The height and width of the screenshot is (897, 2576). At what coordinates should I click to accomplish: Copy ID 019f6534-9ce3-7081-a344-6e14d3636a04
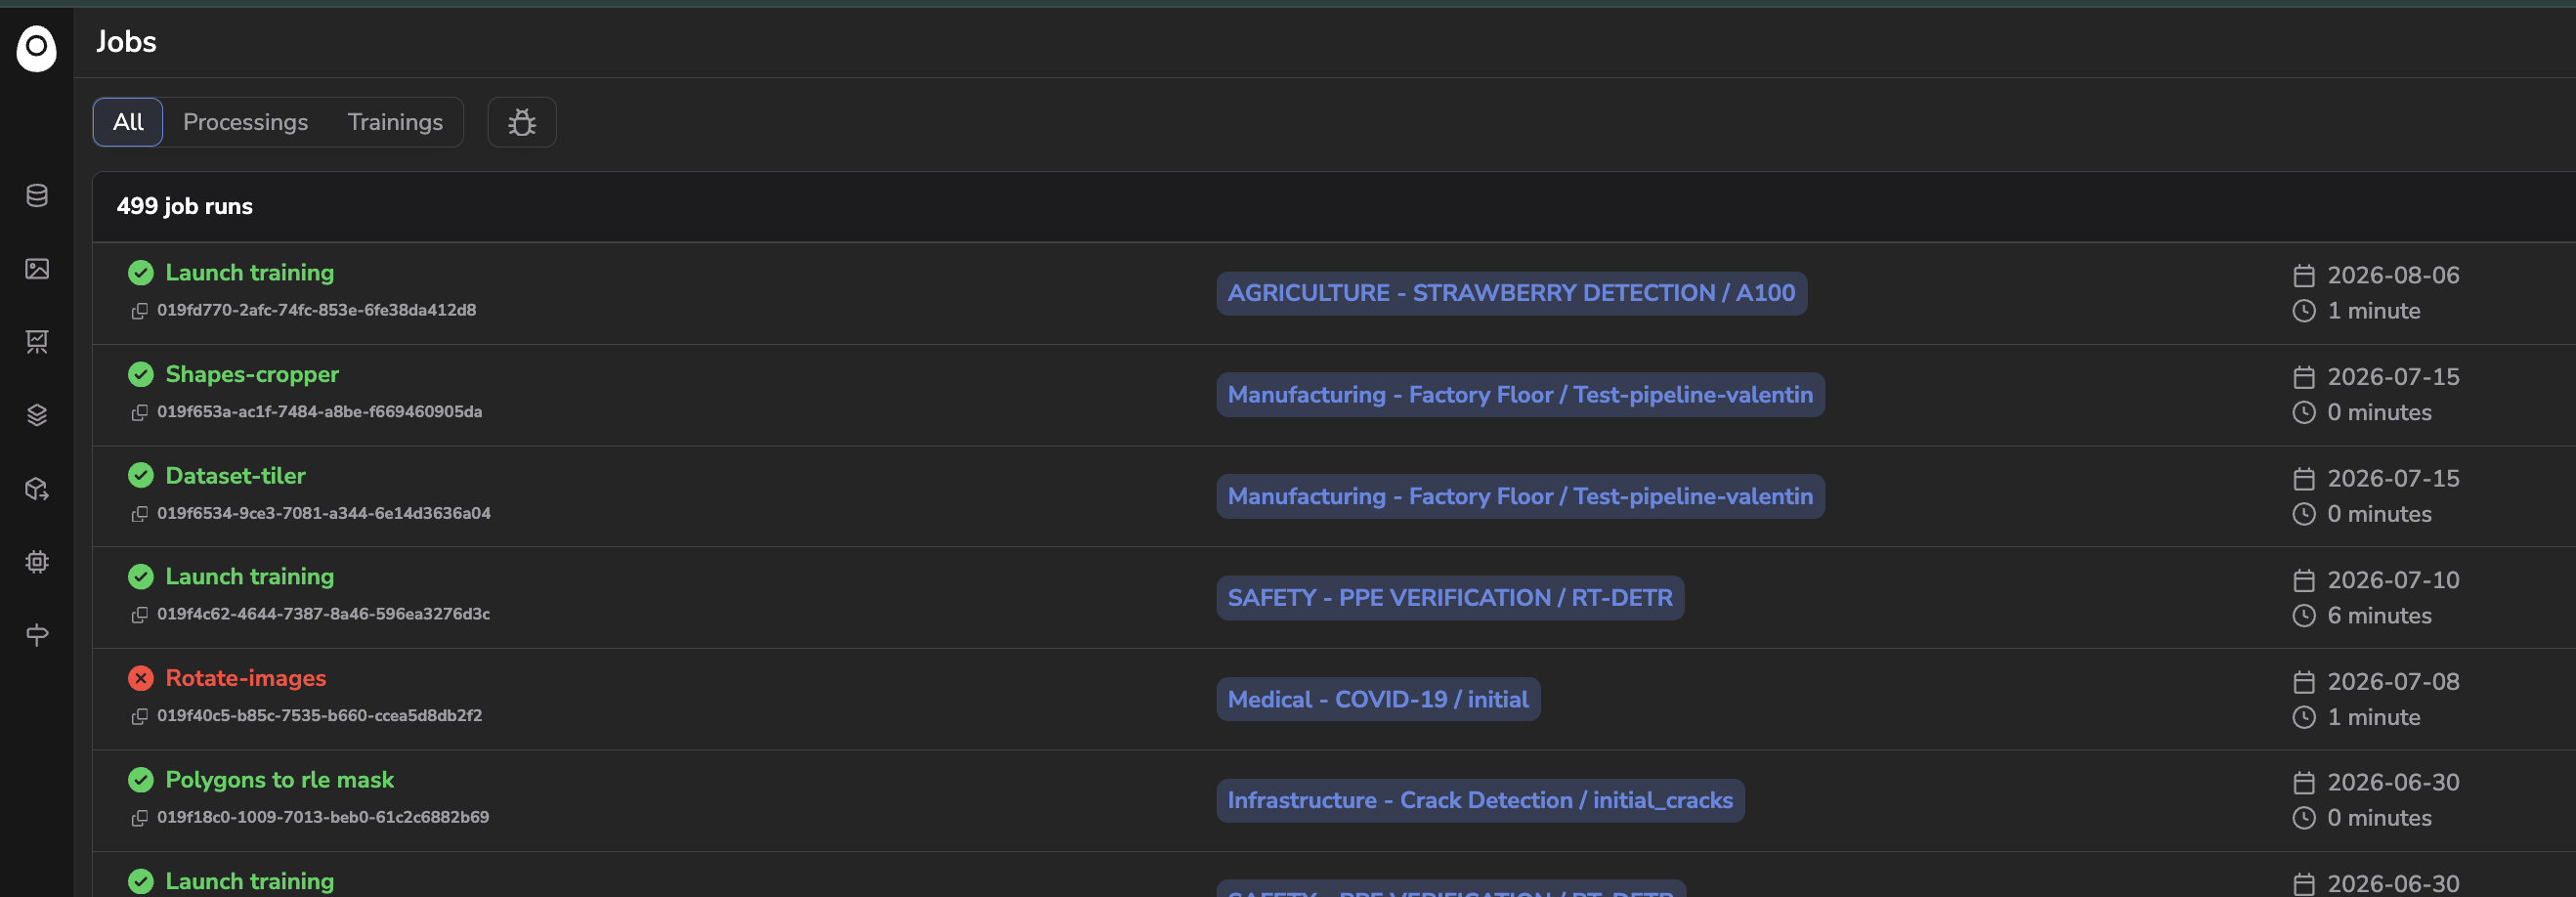click(x=140, y=514)
